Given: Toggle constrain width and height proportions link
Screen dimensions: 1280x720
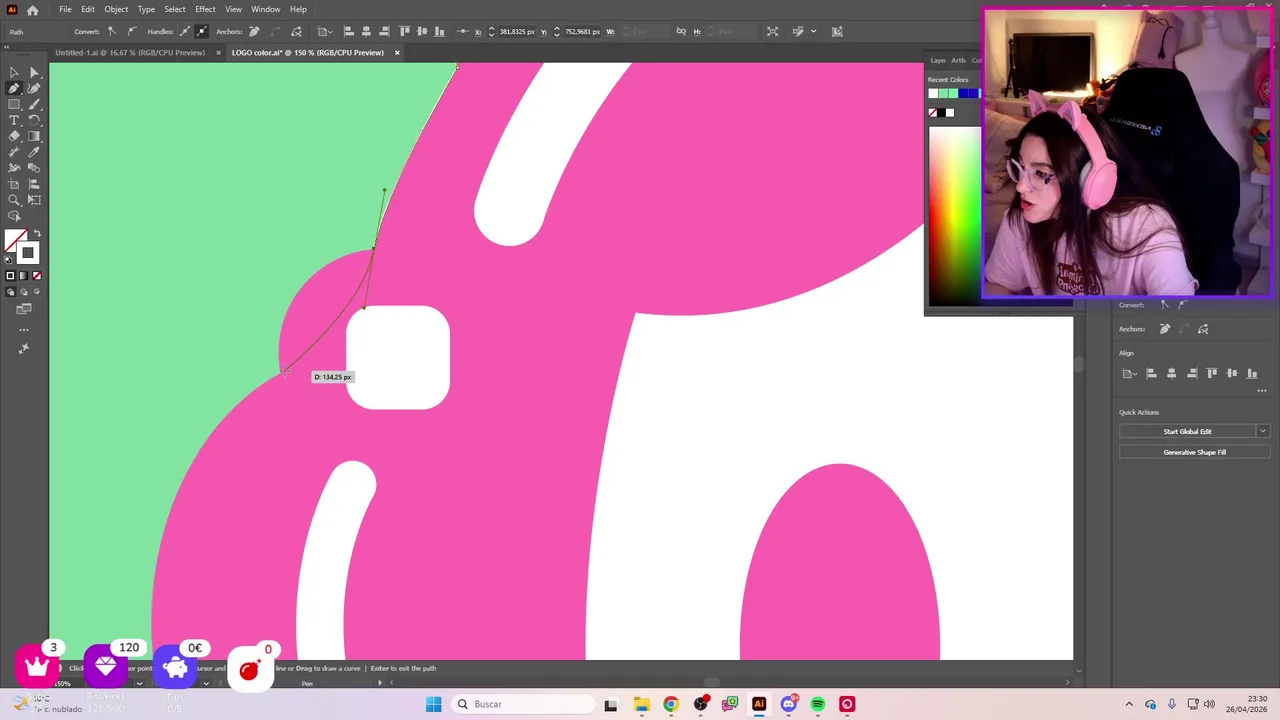Looking at the screenshot, I should coord(681,31).
